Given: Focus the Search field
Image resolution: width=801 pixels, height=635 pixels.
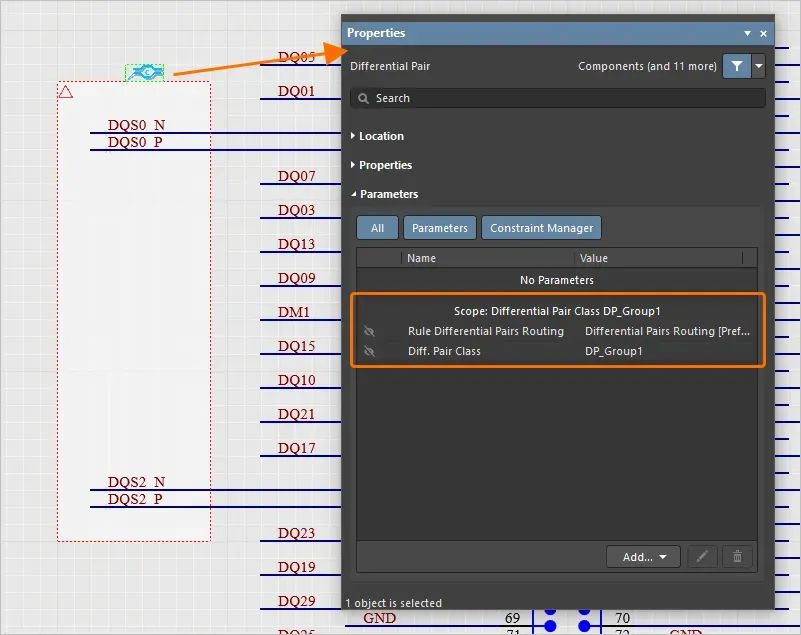Looking at the screenshot, I should coord(558,98).
